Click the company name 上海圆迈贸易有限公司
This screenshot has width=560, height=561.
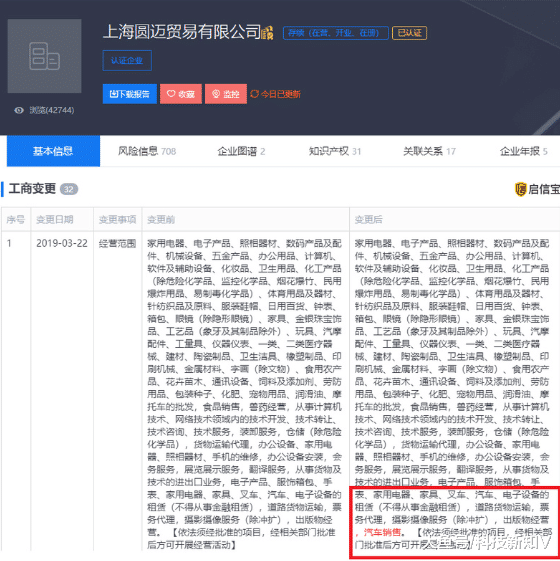click(x=182, y=32)
